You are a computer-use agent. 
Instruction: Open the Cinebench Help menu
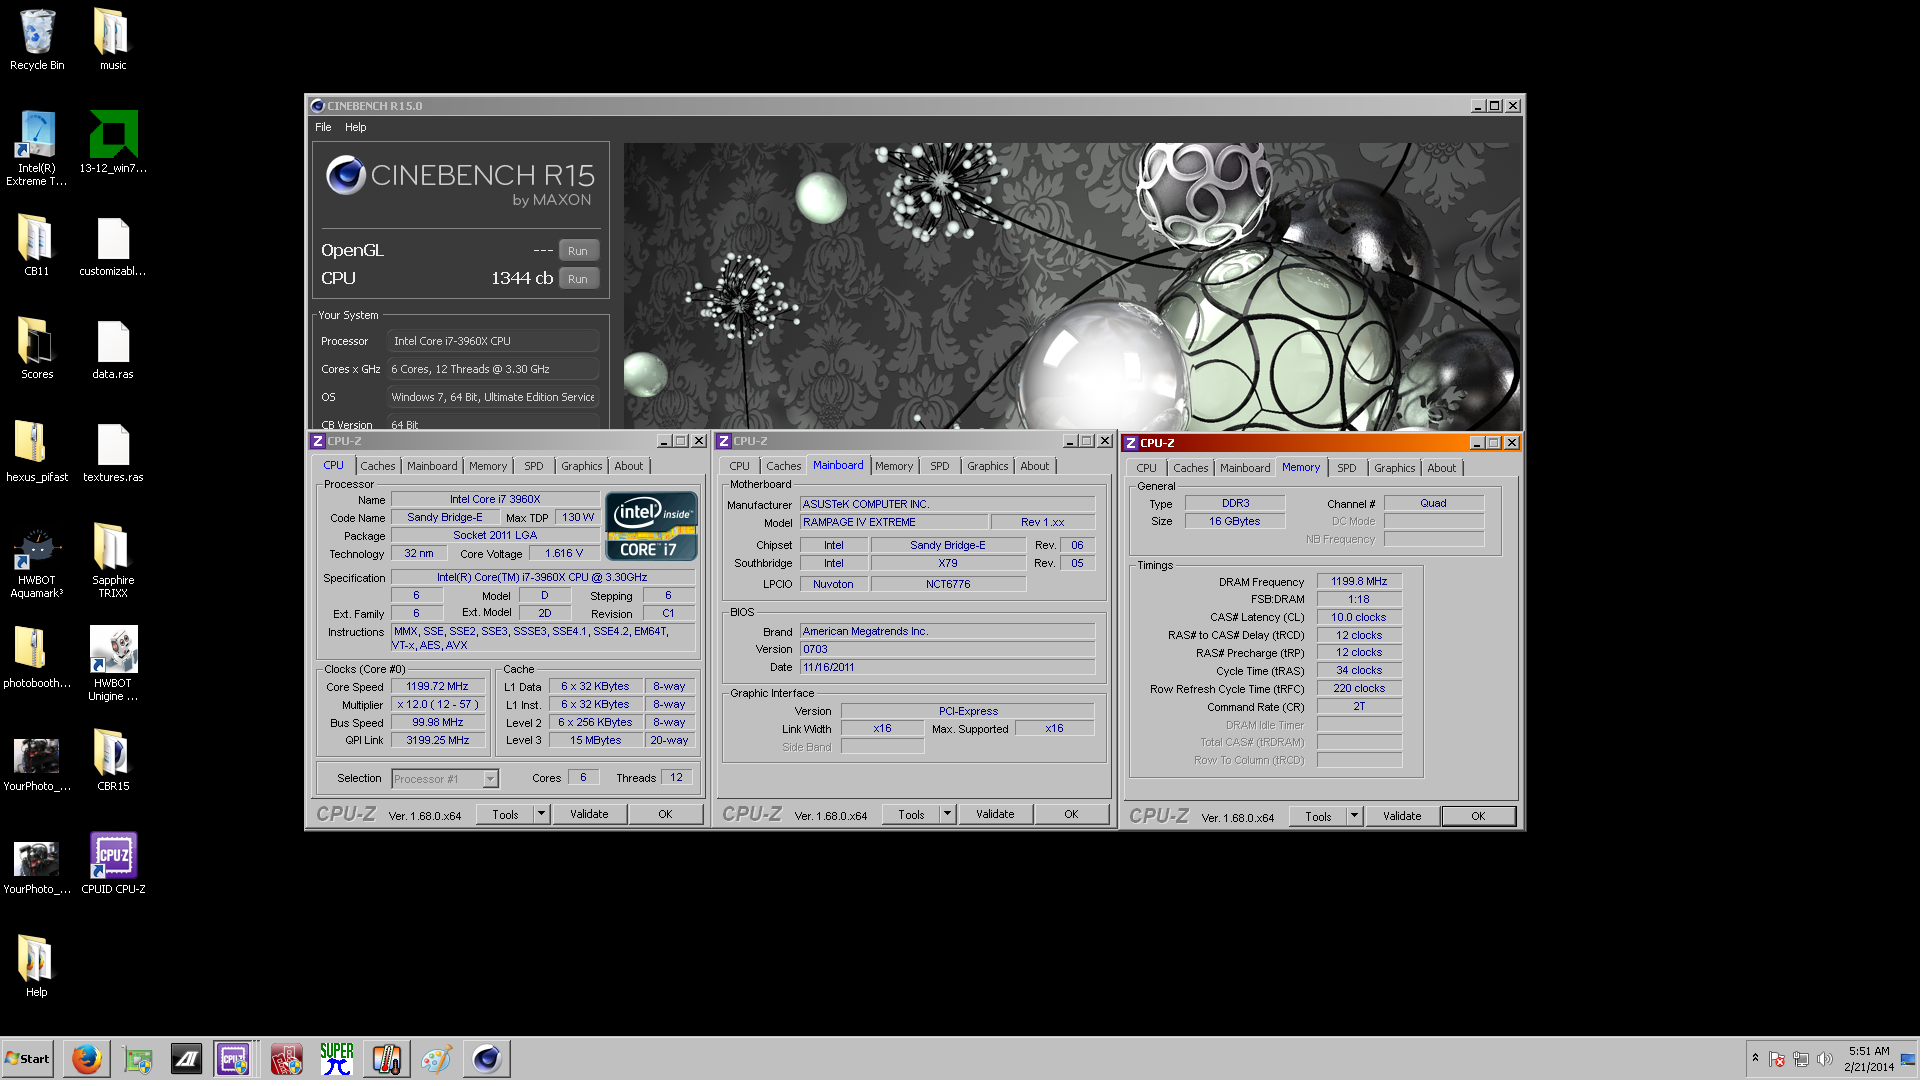(355, 127)
